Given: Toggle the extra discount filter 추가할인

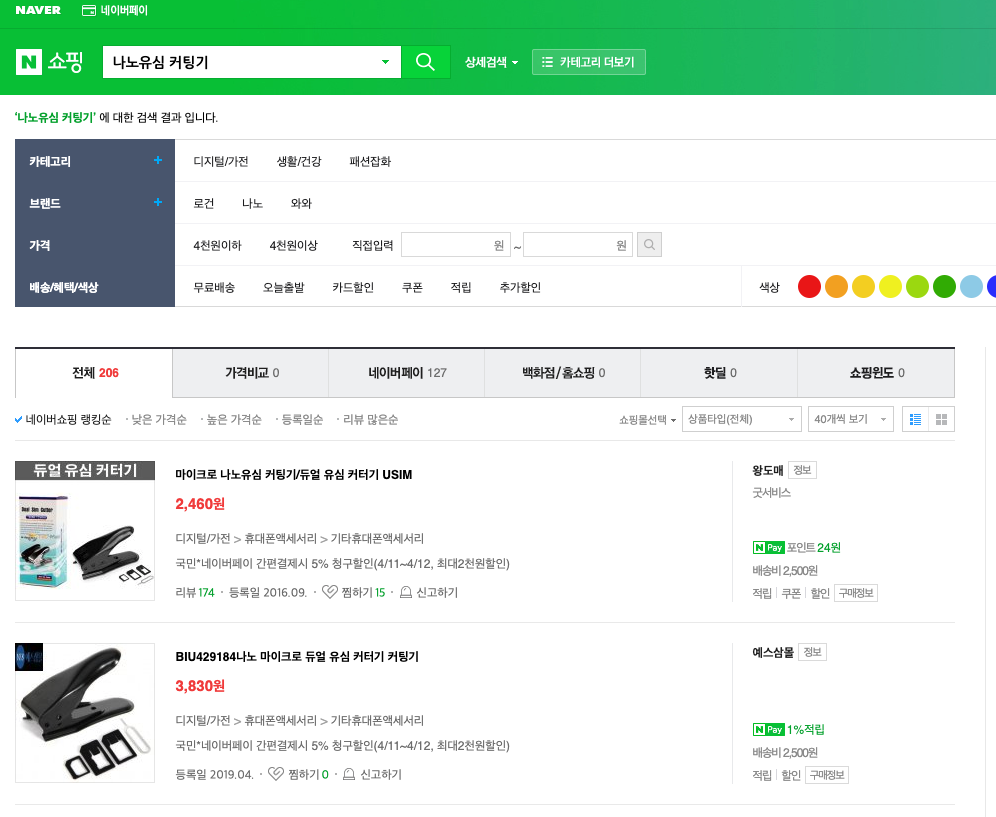Looking at the screenshot, I should click(x=520, y=287).
